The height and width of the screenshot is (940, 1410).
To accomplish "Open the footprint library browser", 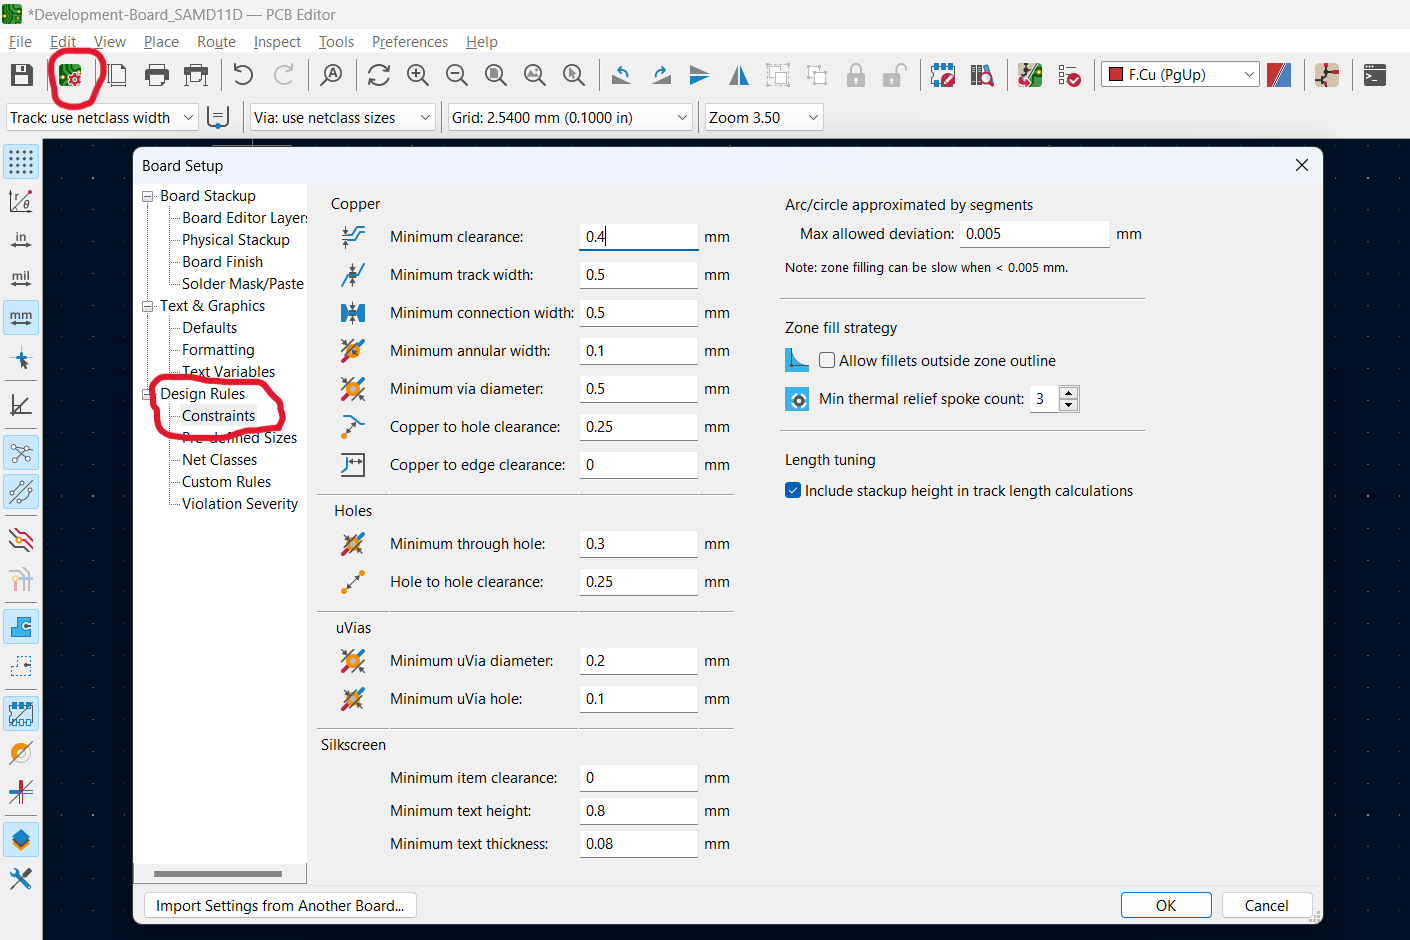I will [x=982, y=75].
